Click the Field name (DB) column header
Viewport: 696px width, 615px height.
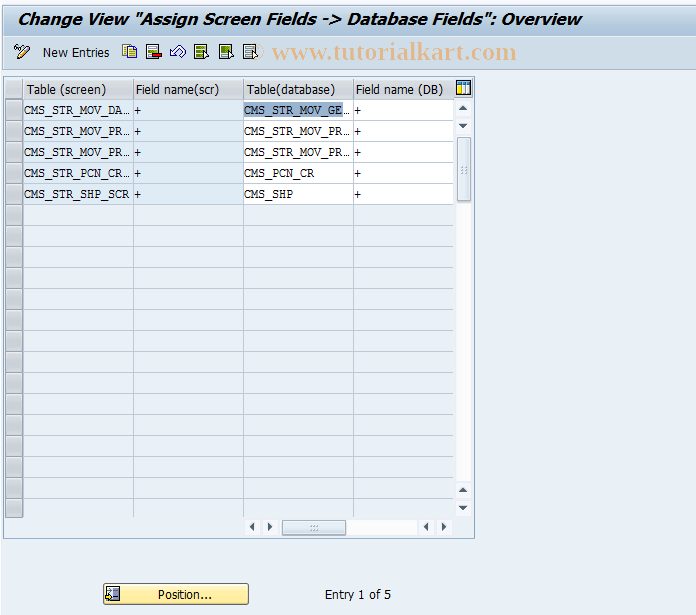(x=403, y=90)
